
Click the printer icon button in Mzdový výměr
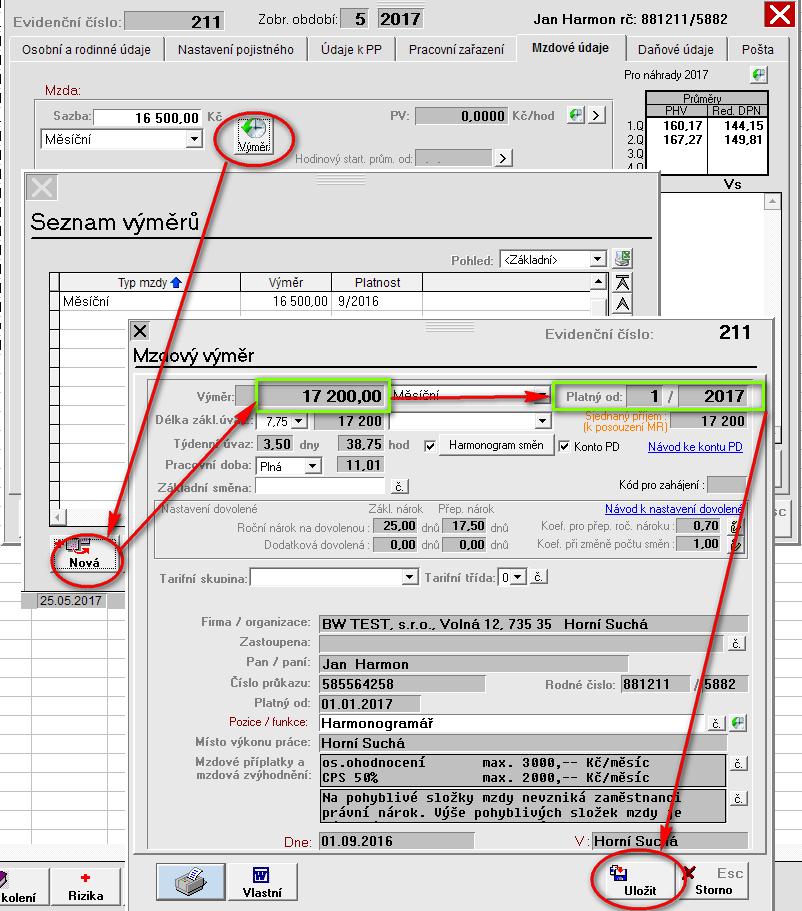[x=190, y=881]
